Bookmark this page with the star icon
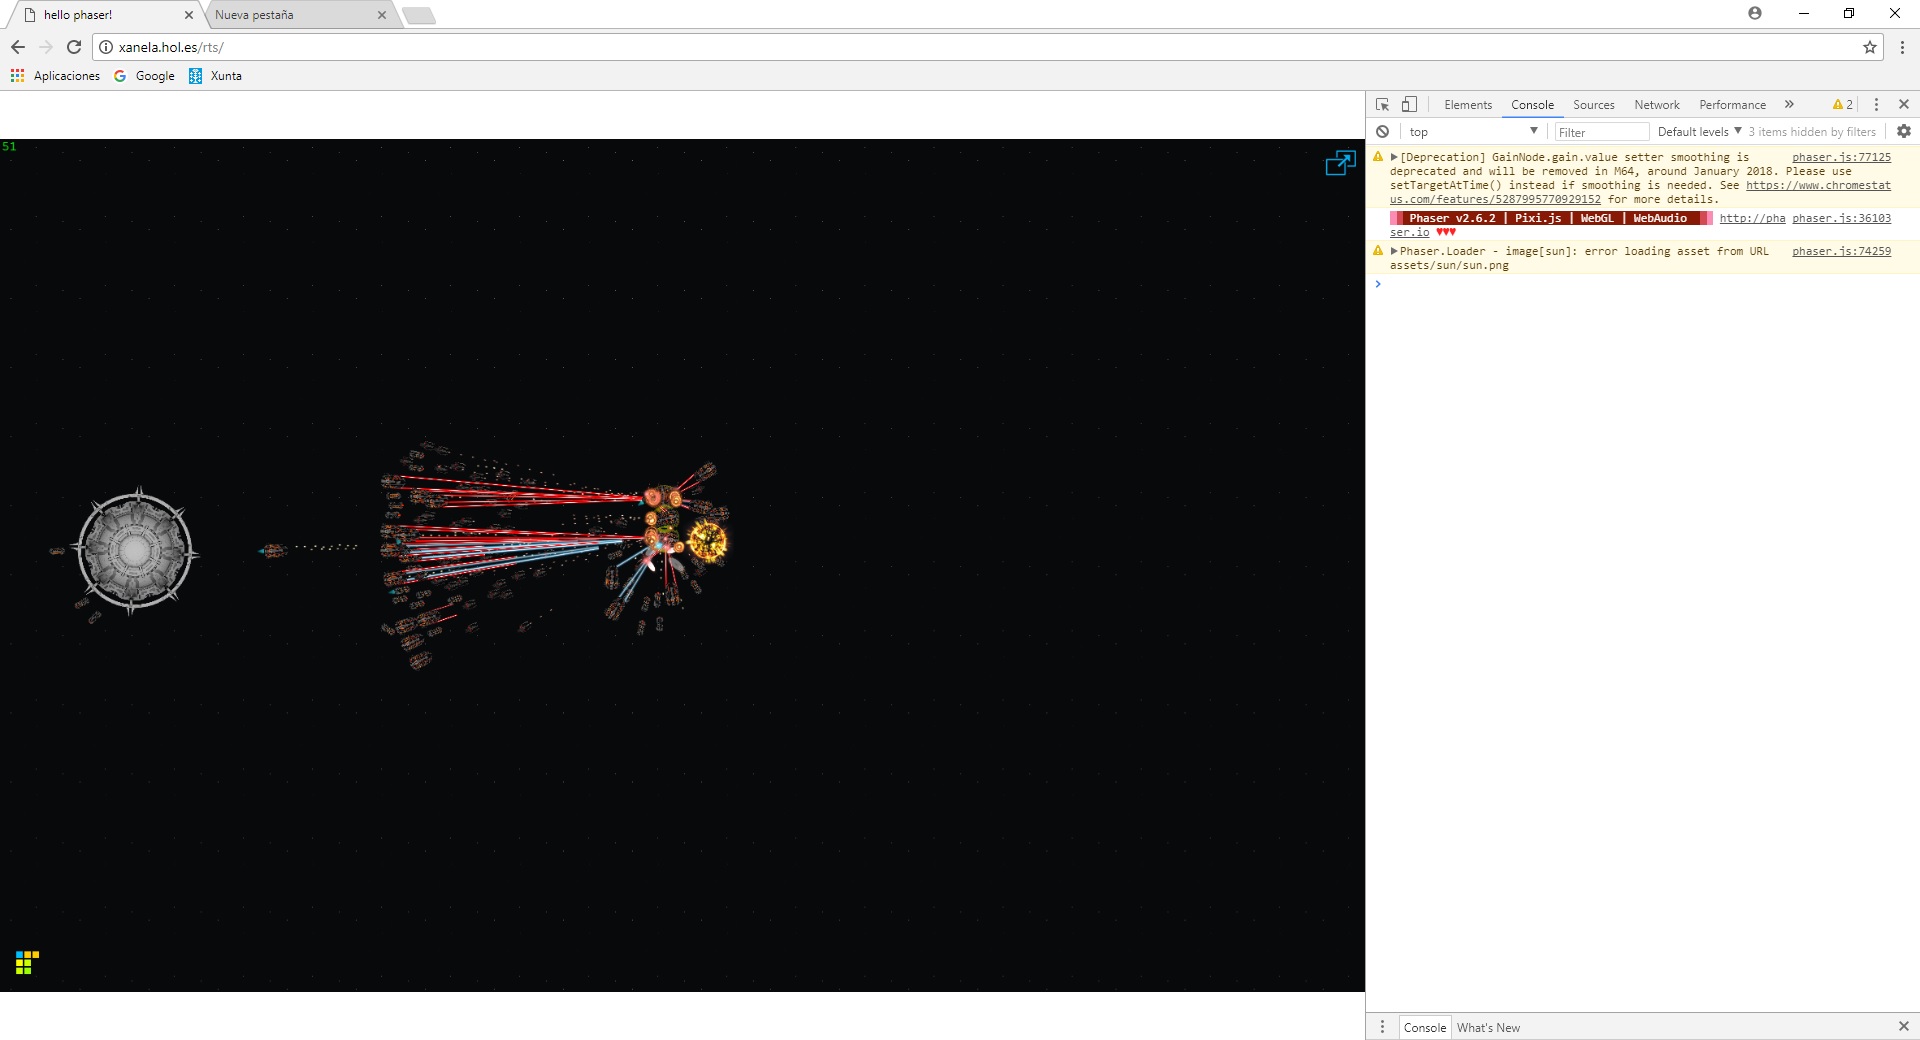 pos(1869,47)
